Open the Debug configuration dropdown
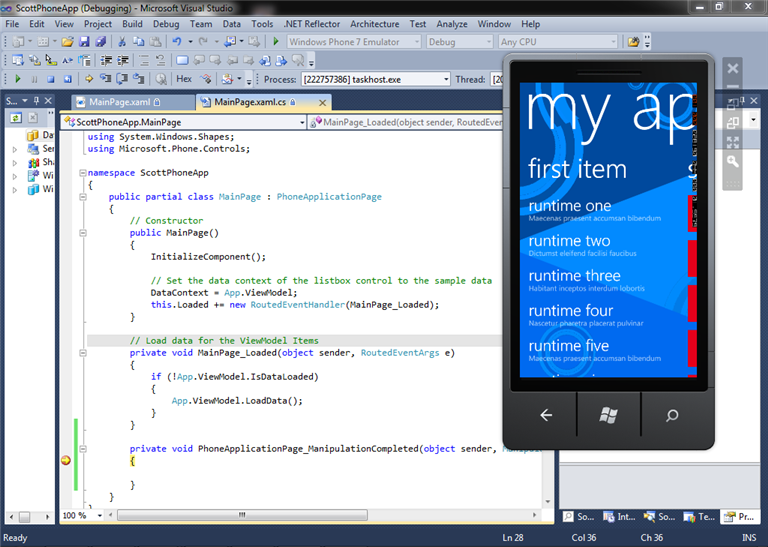The height and width of the screenshot is (547, 768). click(x=488, y=42)
